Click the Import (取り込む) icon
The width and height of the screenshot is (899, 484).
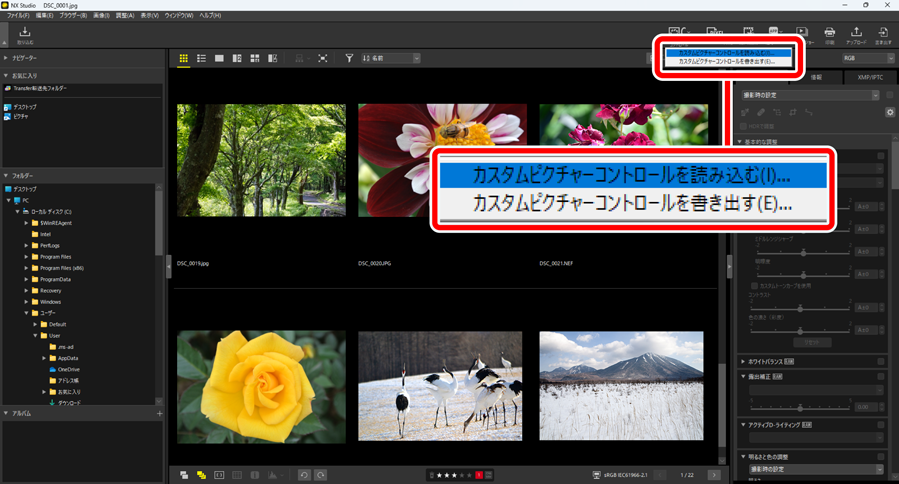24,35
